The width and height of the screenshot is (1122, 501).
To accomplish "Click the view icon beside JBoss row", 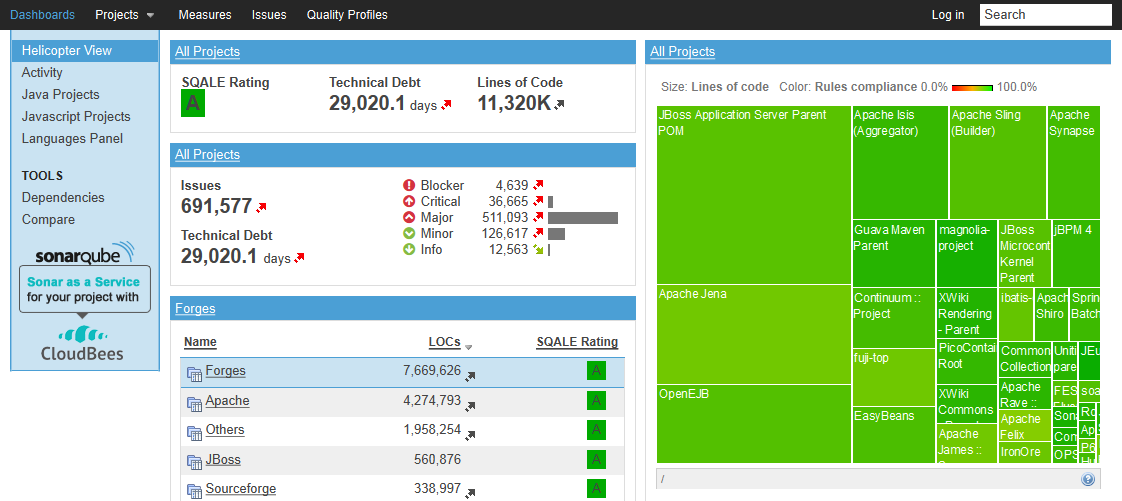I will click(194, 462).
